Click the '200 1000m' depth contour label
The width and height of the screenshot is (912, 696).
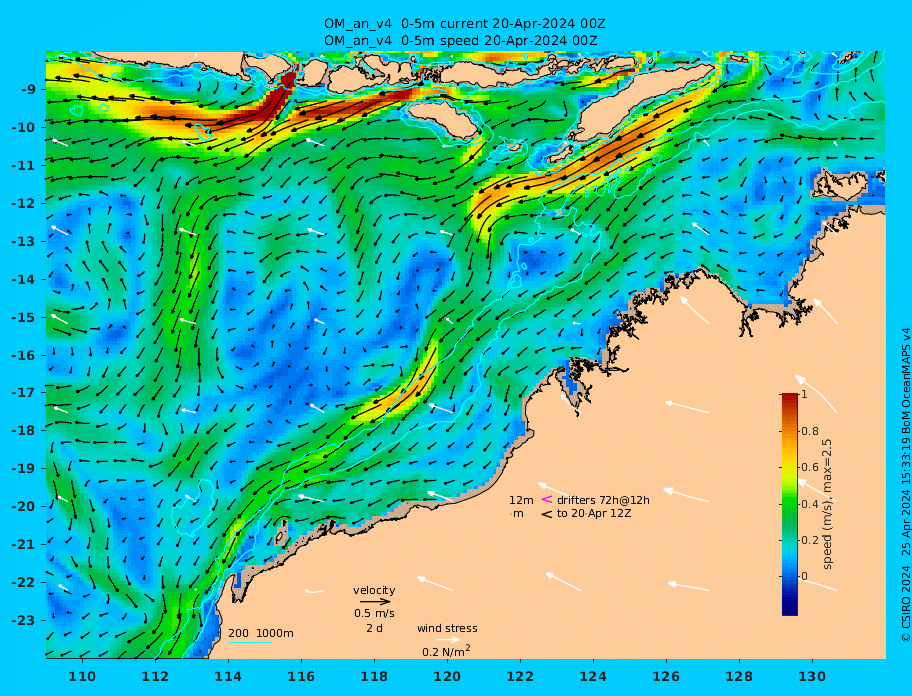coord(261,633)
